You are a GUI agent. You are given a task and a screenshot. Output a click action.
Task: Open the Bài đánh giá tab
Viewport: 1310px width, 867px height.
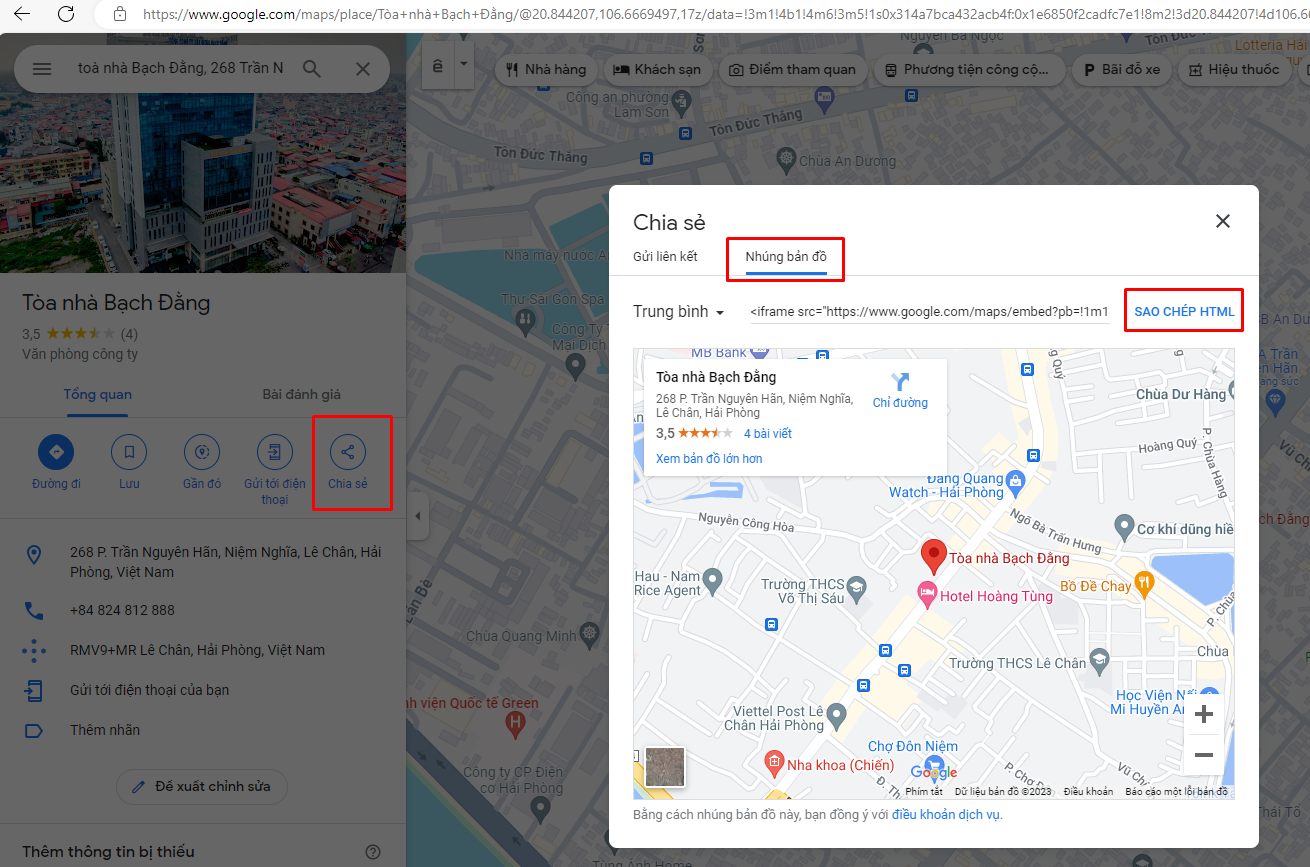click(302, 394)
